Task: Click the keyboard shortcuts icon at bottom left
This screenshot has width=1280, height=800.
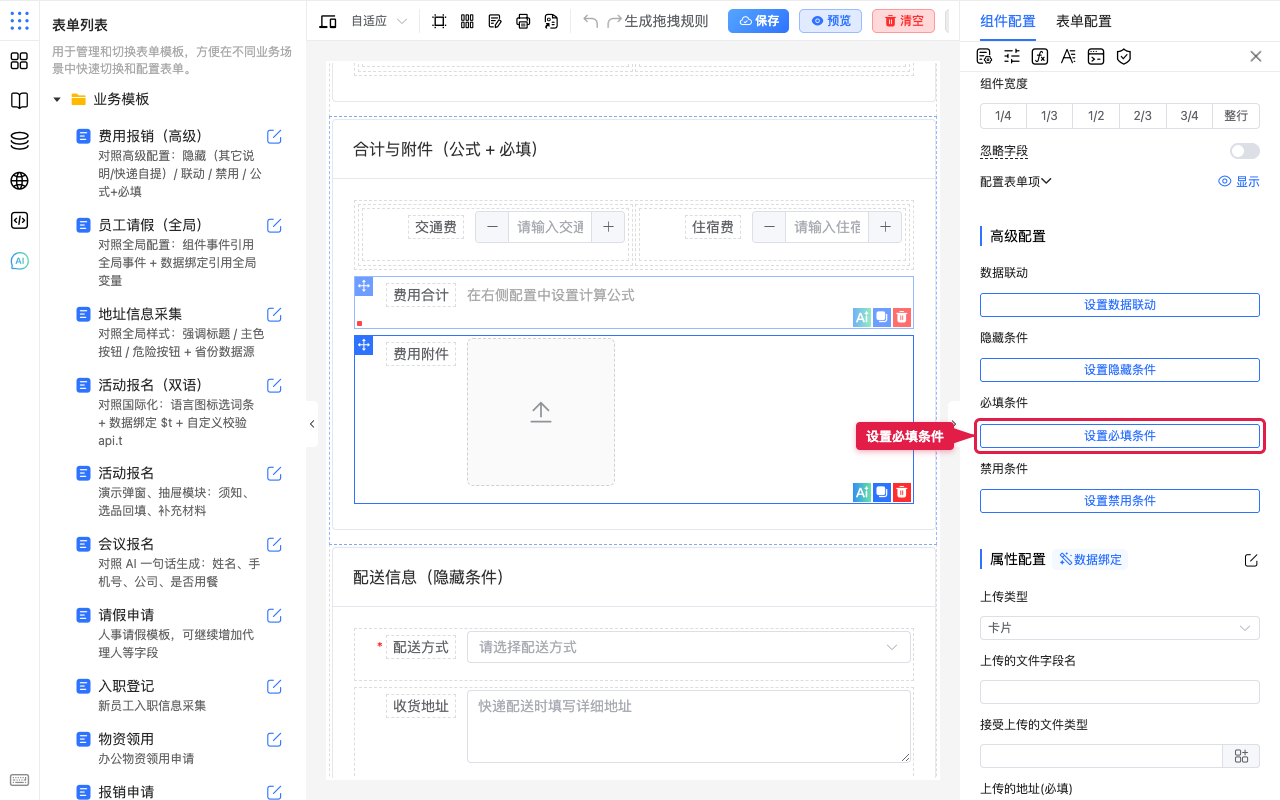Action: click(19, 780)
